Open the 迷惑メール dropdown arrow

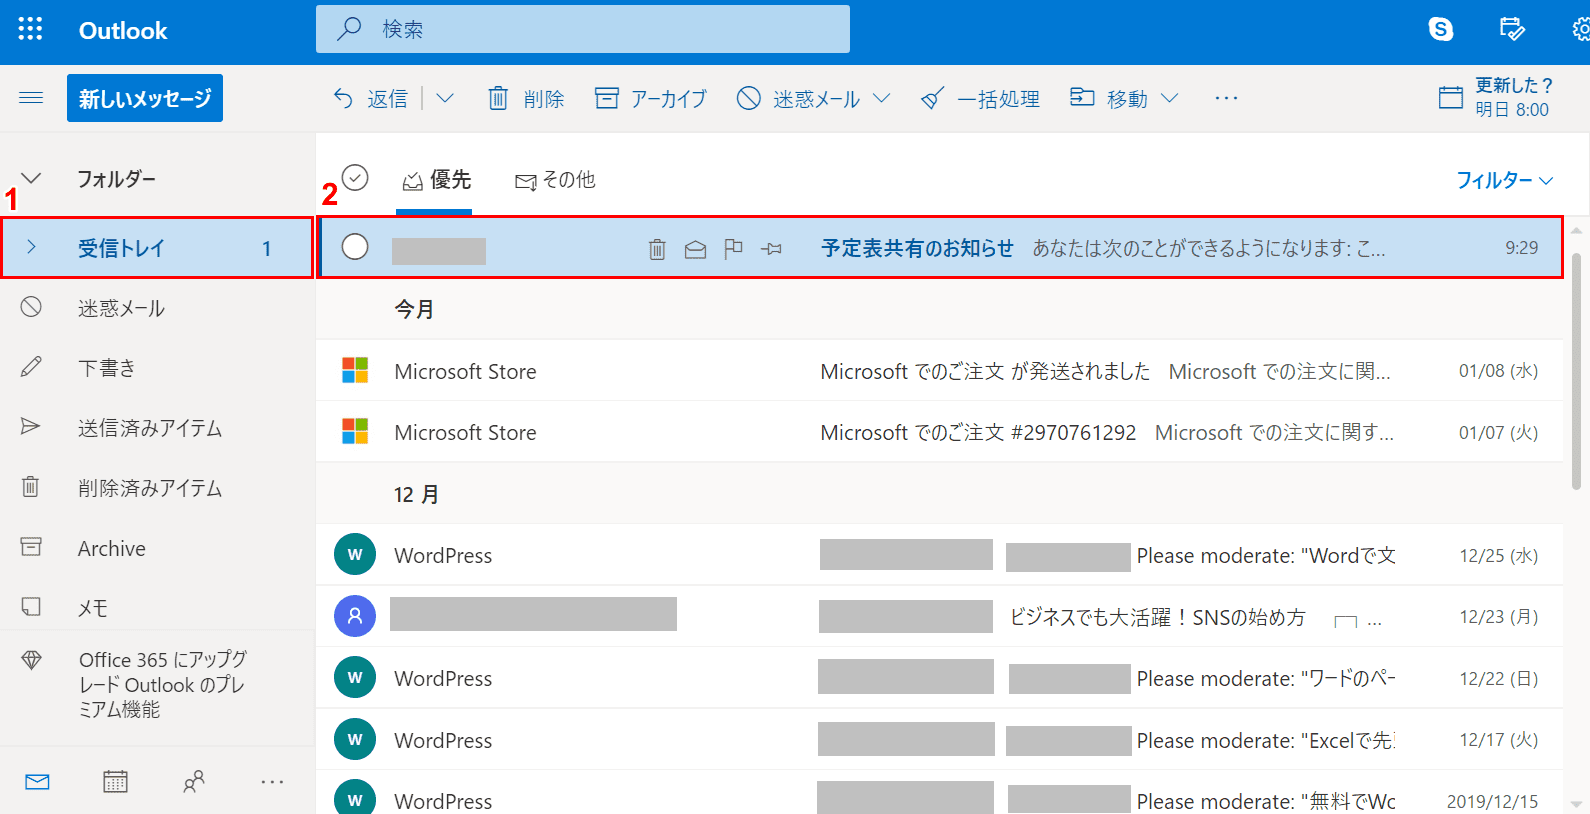[881, 98]
